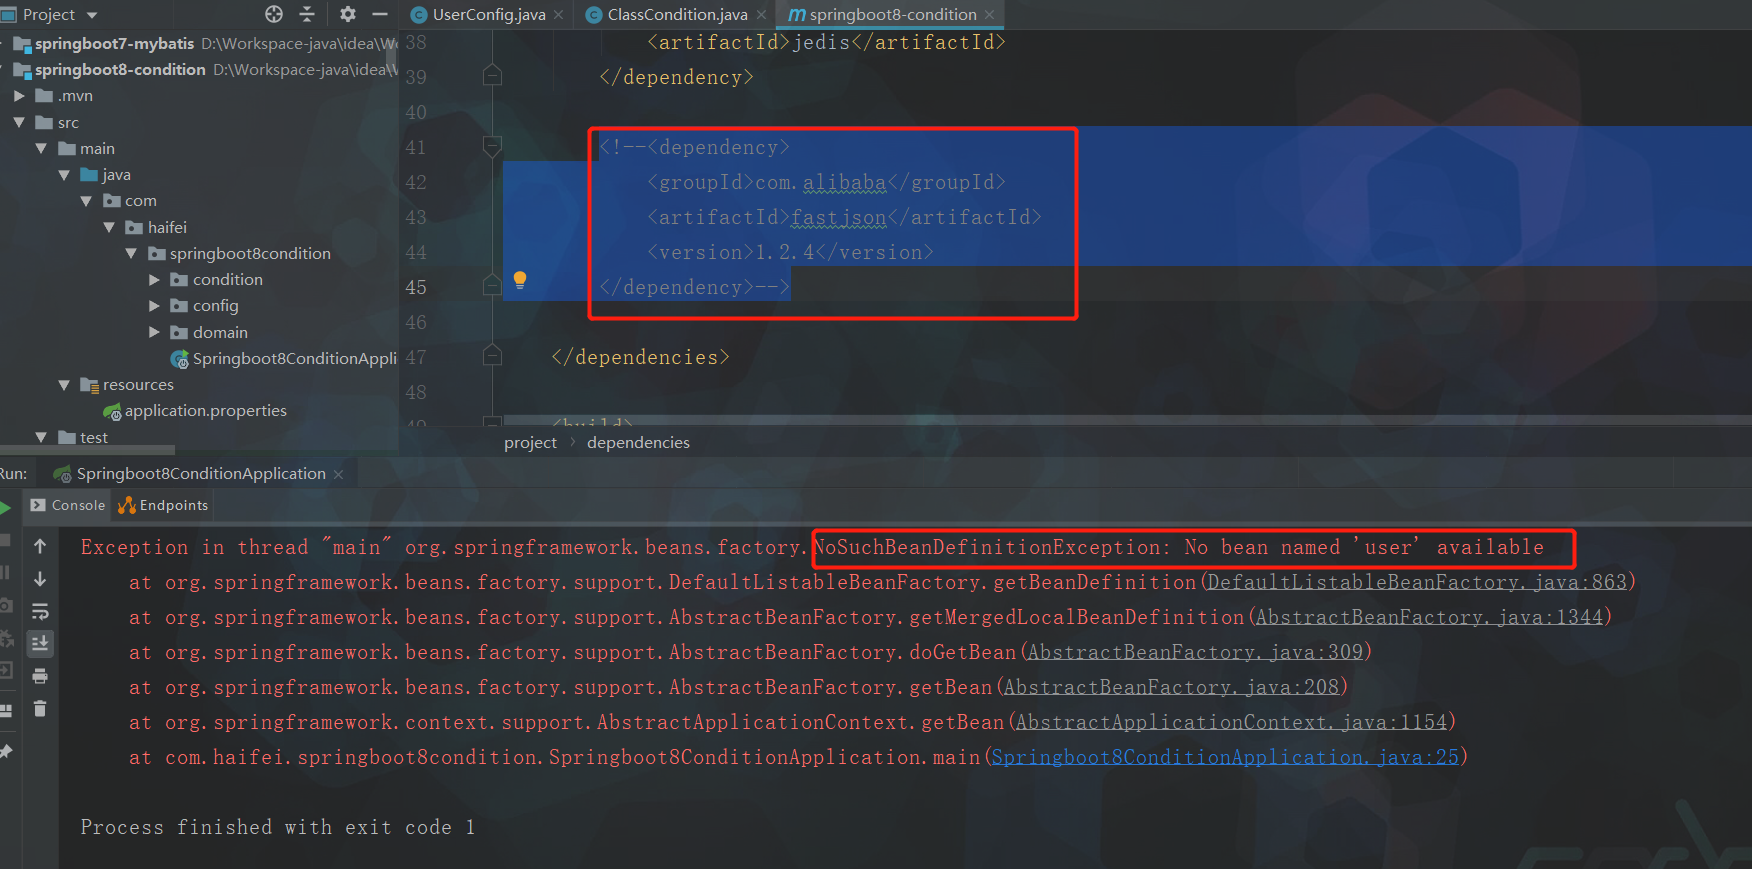Viewport: 1752px width, 869px height.
Task: Open the DefaultListableBeanFactory.java:863 link
Action: (1416, 582)
